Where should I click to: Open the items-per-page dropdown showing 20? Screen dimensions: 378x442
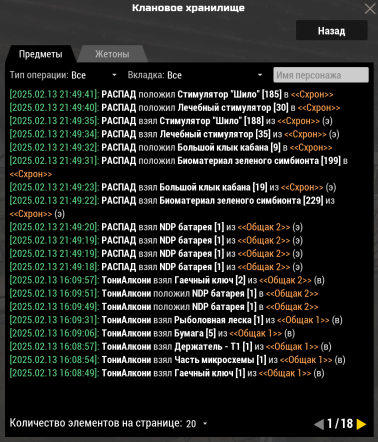click(x=197, y=424)
